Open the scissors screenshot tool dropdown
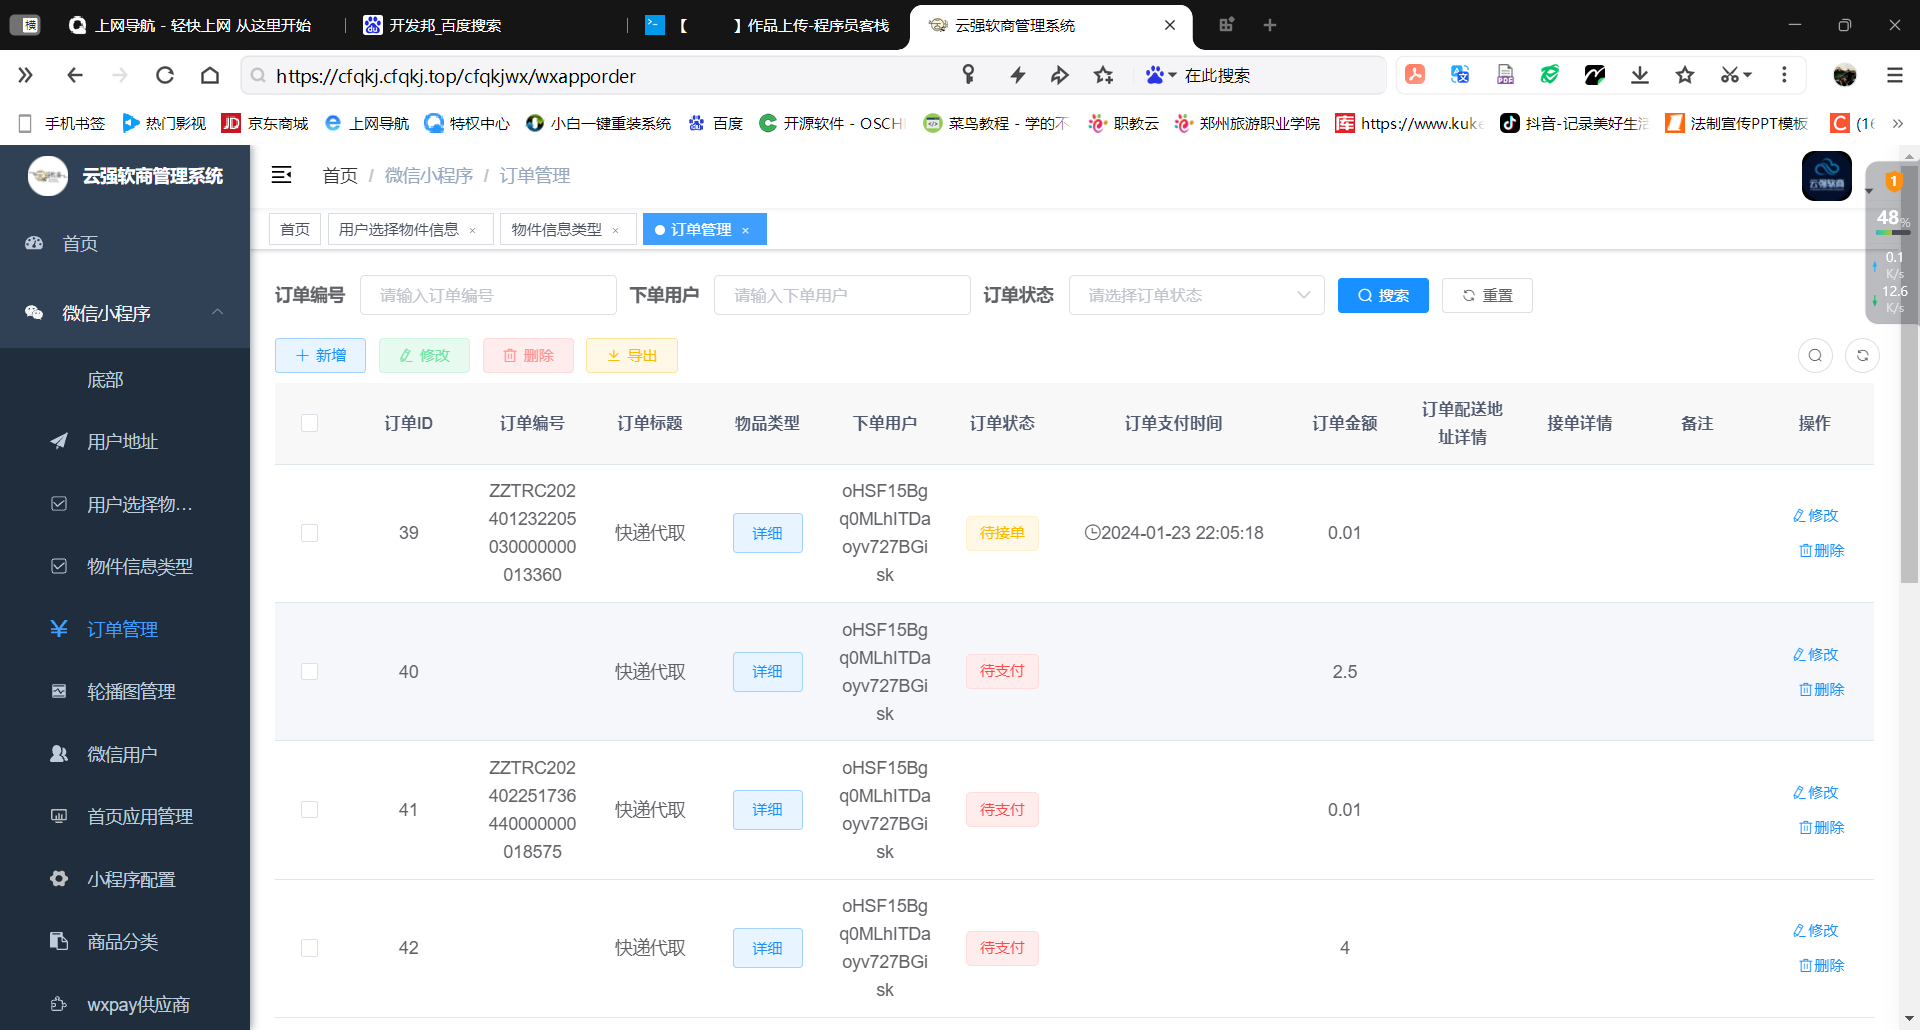The height and width of the screenshot is (1030, 1920). coord(1737,75)
